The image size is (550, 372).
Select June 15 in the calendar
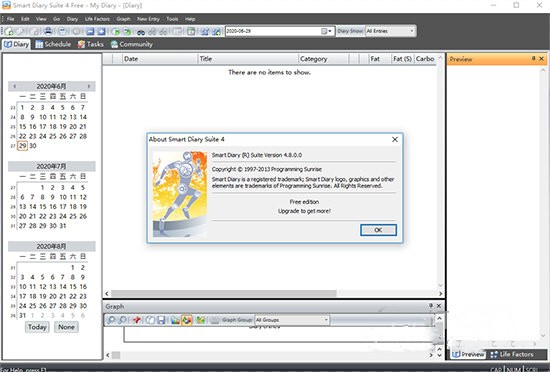point(22,127)
